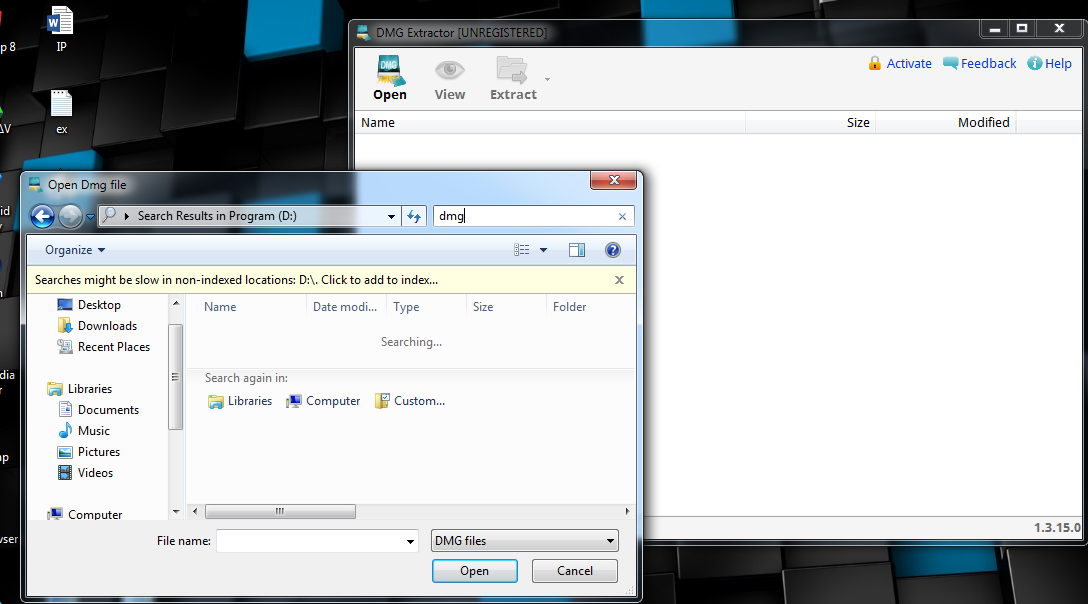Search again in Libraries
The width and height of the screenshot is (1088, 604).
240,401
